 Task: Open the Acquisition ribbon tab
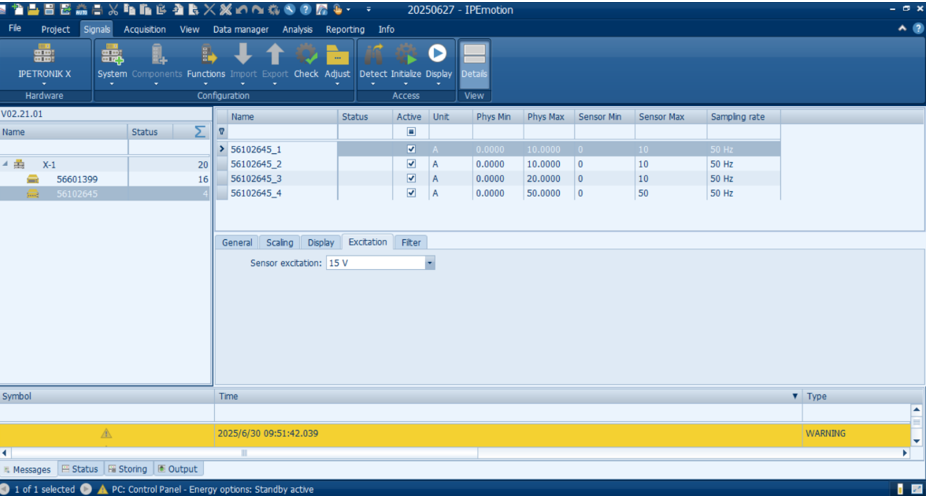(x=144, y=29)
